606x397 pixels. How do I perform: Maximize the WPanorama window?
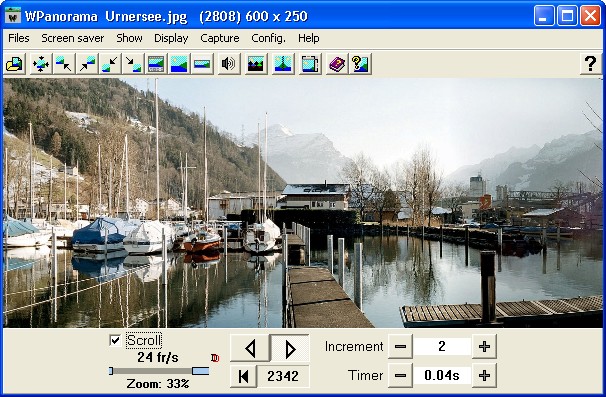[567, 16]
